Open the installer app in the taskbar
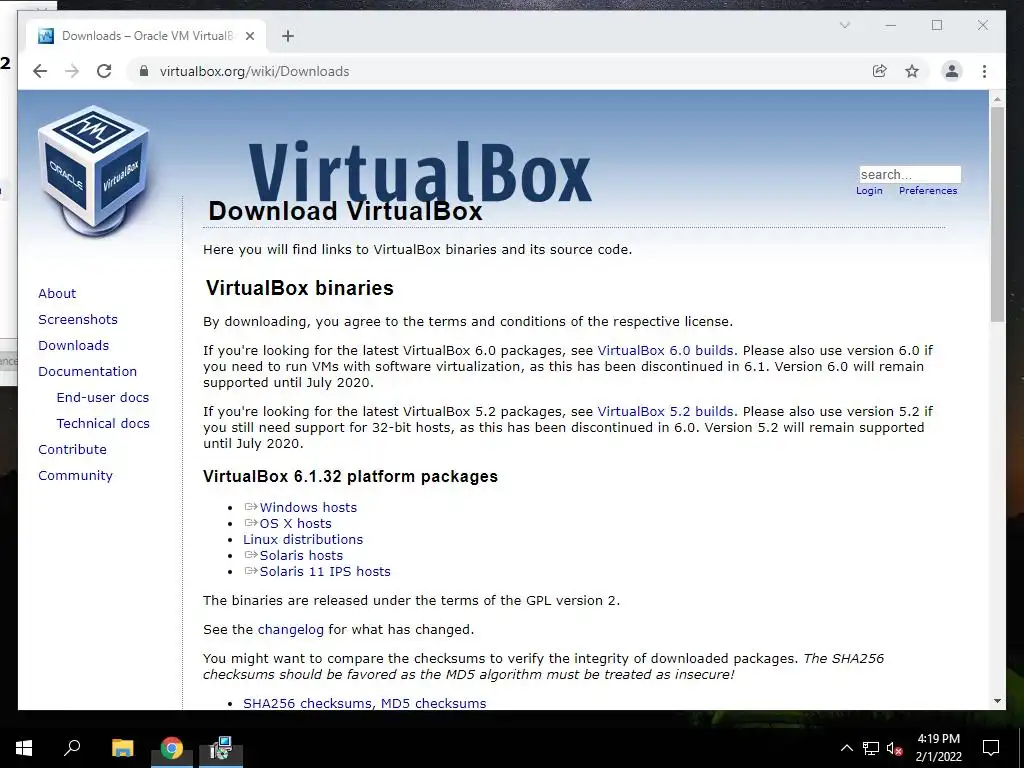Image resolution: width=1024 pixels, height=768 pixels. 221,748
